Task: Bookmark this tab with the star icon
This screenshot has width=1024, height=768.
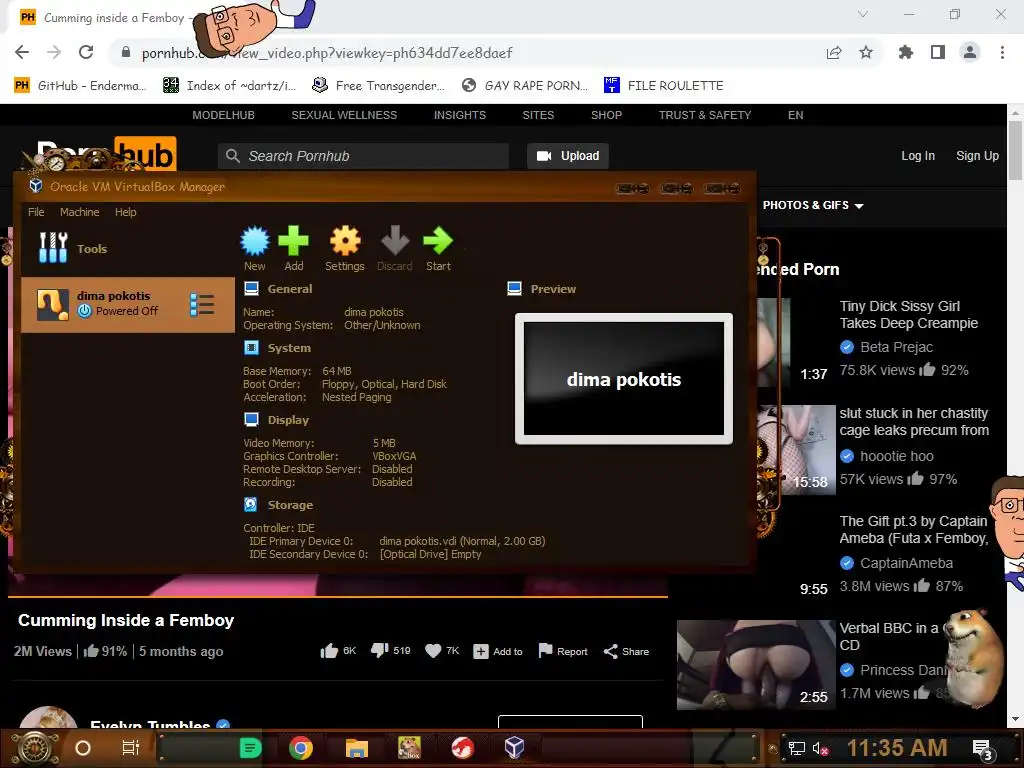Action: 866,52
